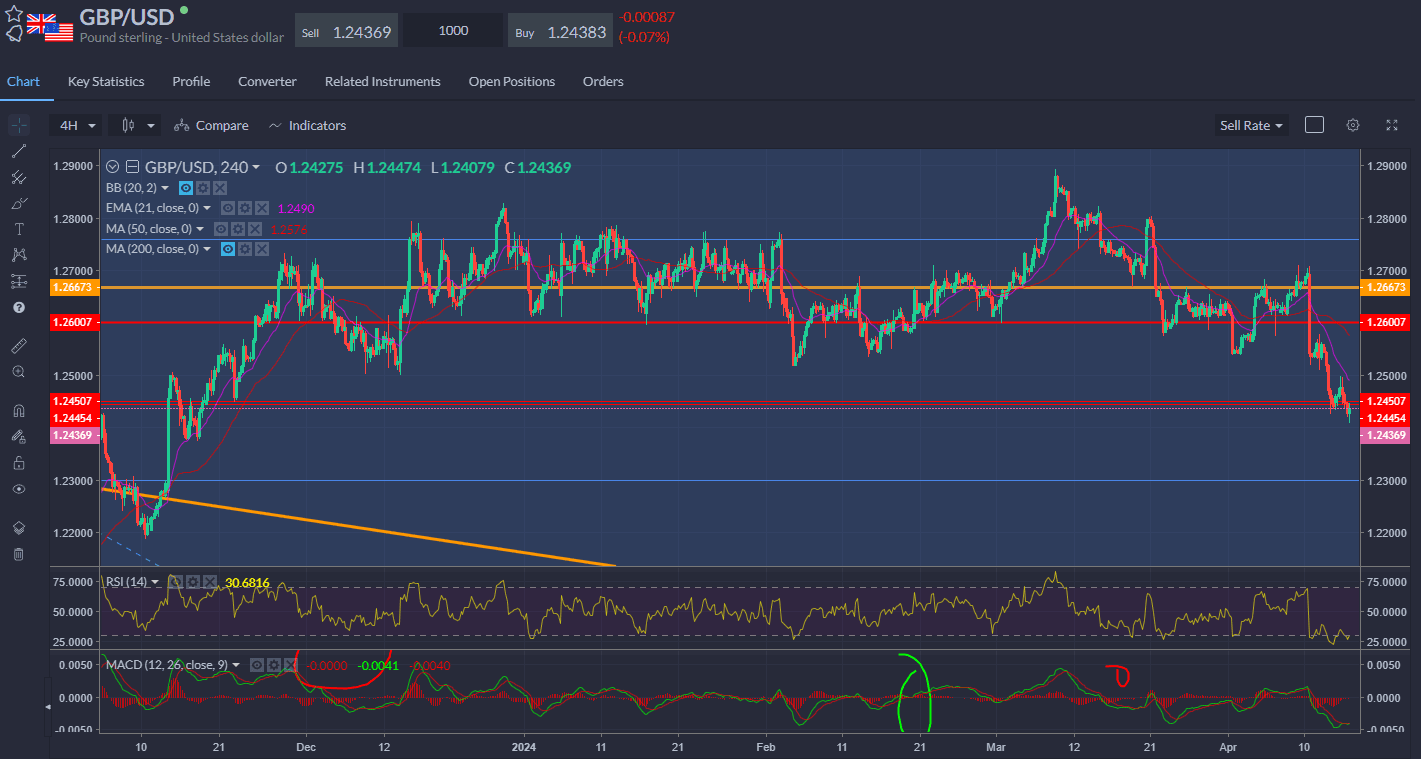The image size is (1421, 759).
Task: Remove all drawings with the trash icon
Action: pyautogui.click(x=18, y=553)
